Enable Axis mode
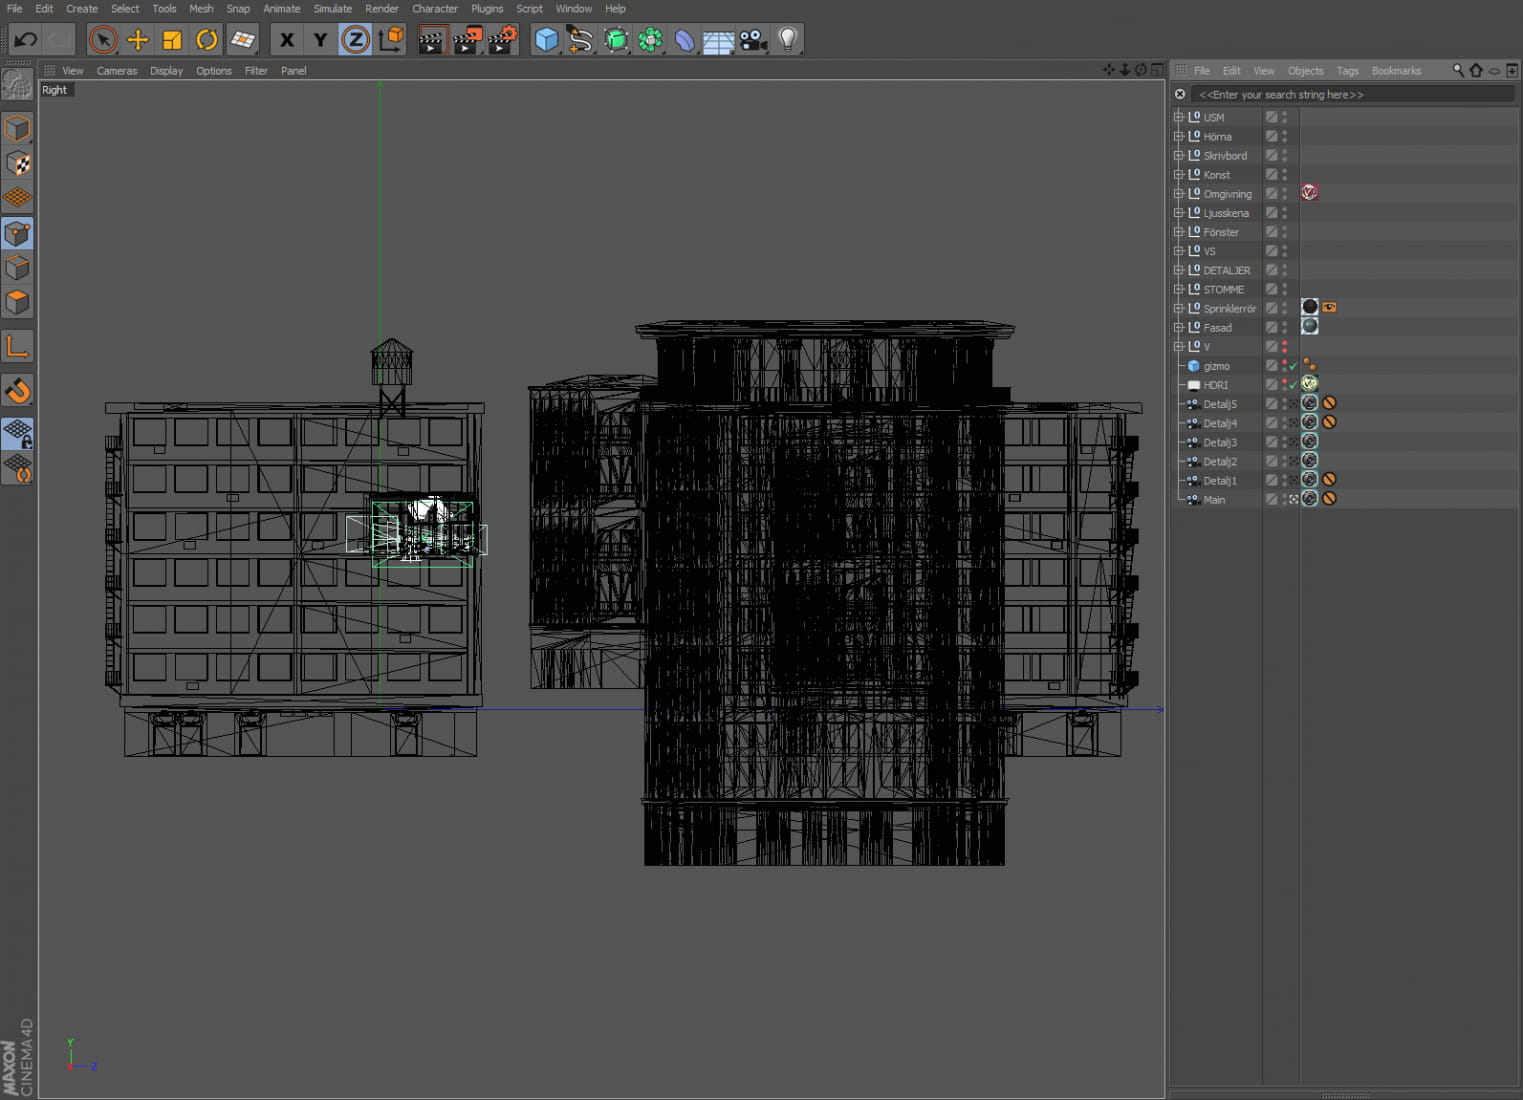 [x=17, y=347]
